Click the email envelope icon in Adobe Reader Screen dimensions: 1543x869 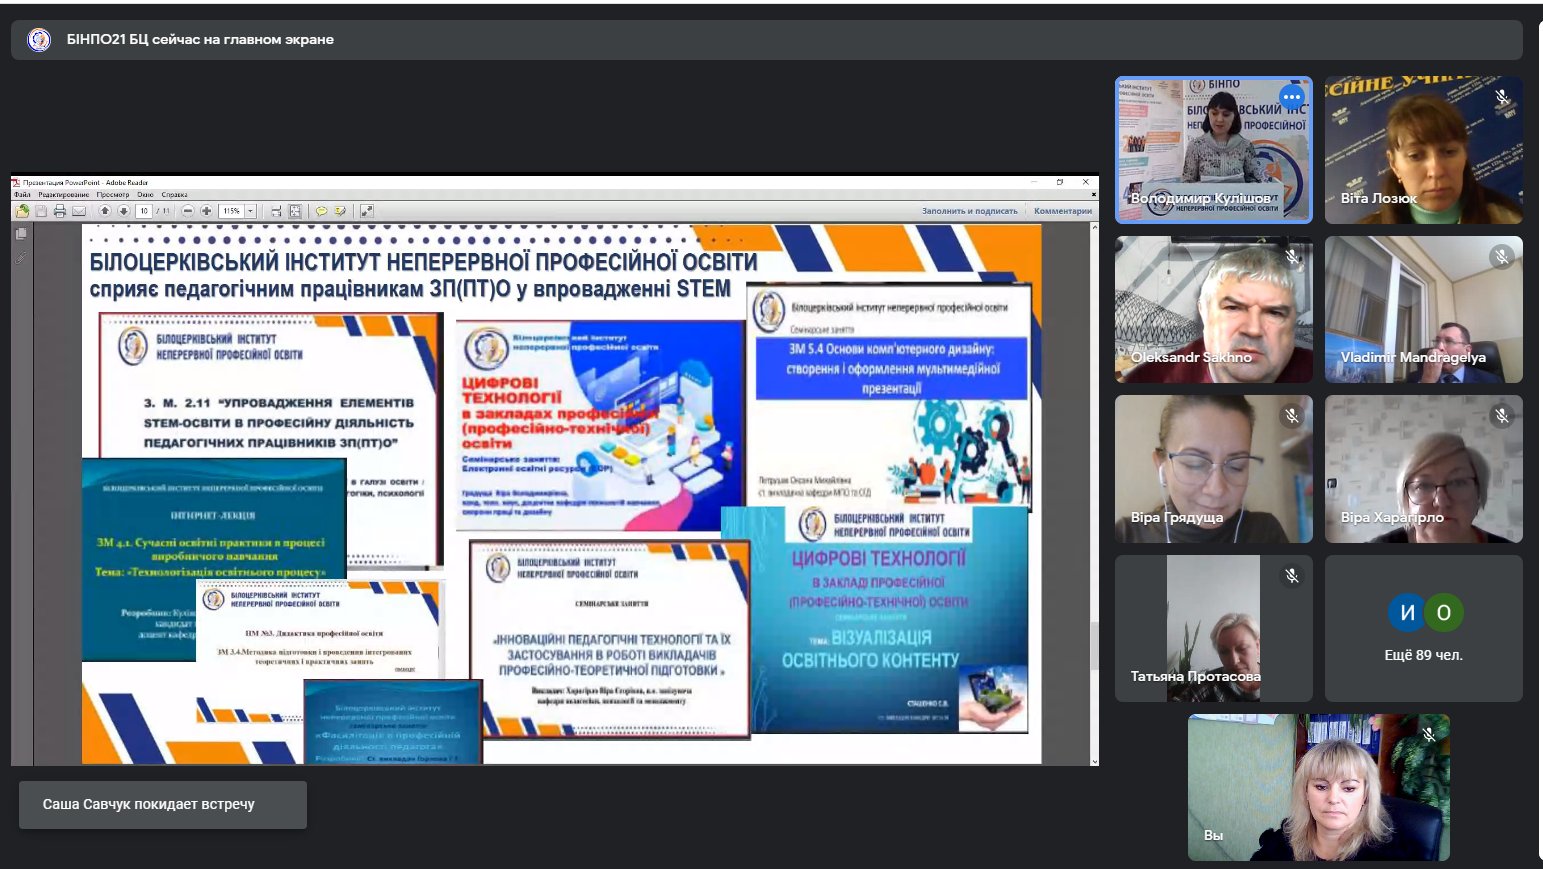[79, 211]
